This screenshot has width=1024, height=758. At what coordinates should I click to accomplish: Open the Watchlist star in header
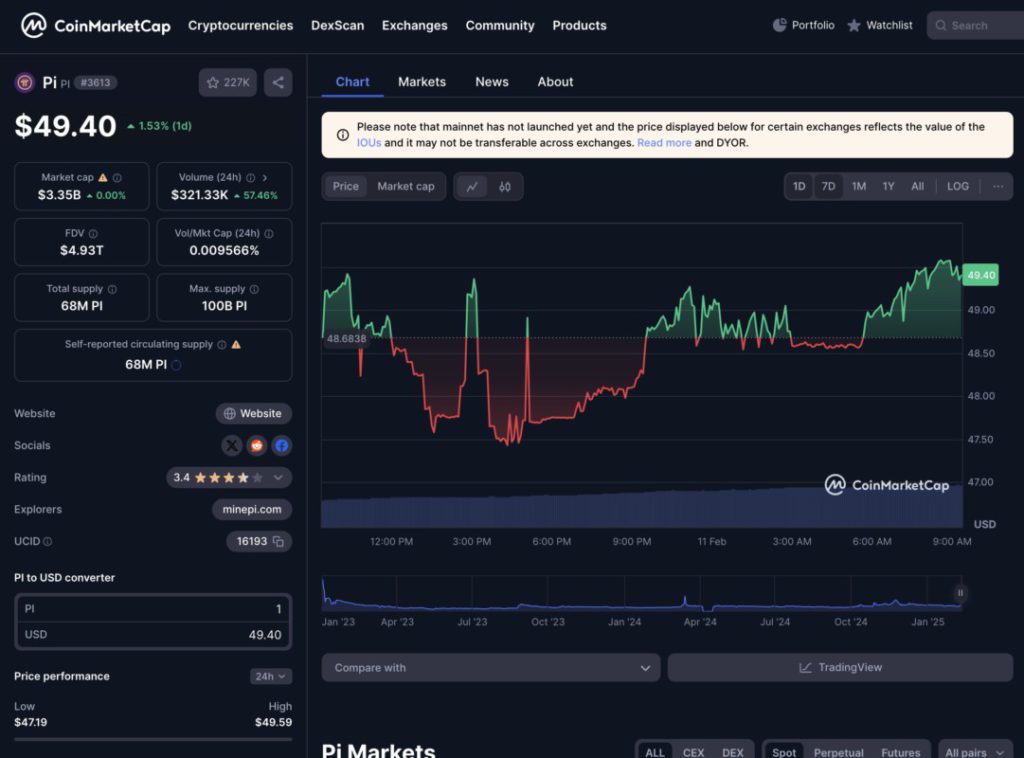point(854,25)
